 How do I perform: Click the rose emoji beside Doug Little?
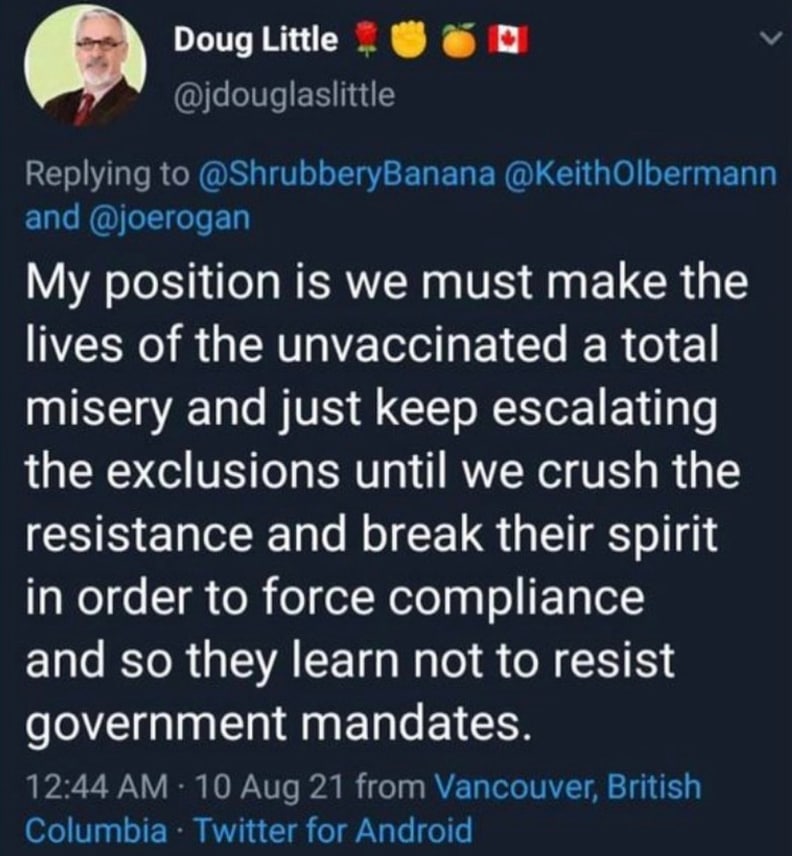365,40
